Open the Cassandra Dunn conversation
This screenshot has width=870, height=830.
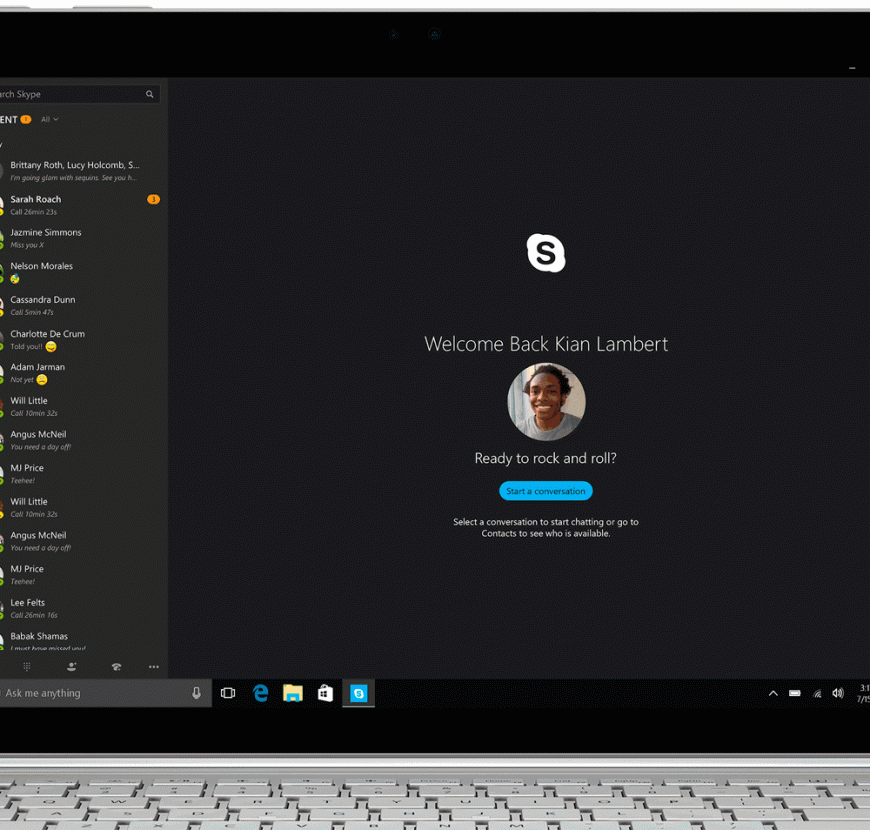pos(83,306)
